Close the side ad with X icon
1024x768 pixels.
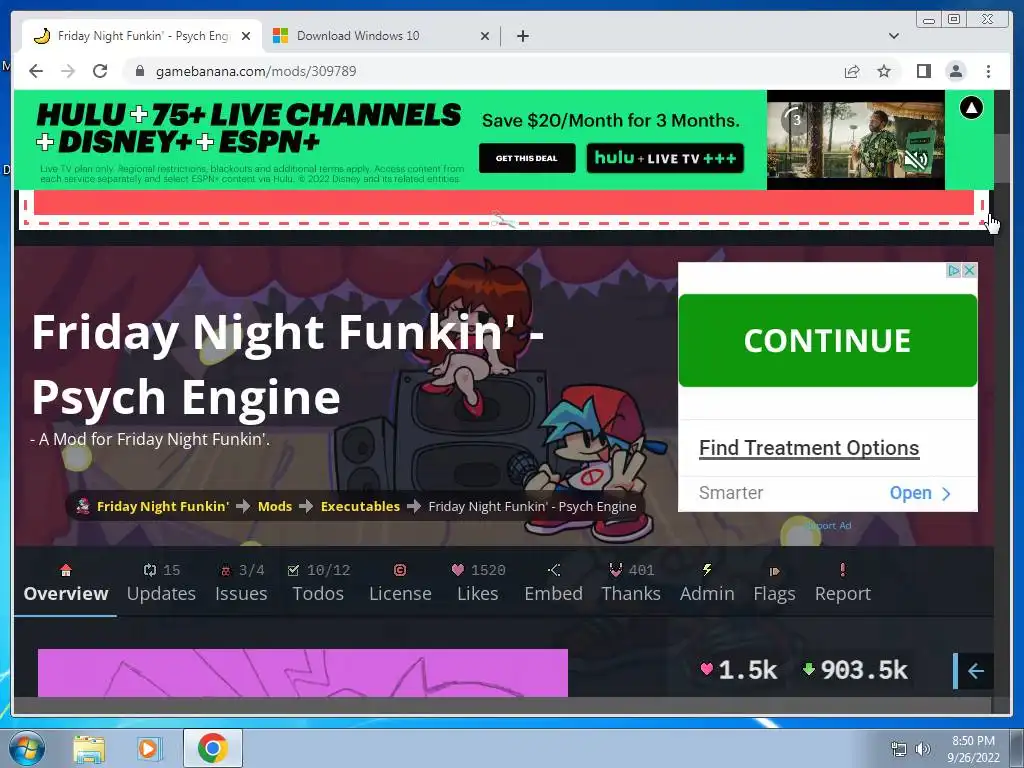pos(970,270)
